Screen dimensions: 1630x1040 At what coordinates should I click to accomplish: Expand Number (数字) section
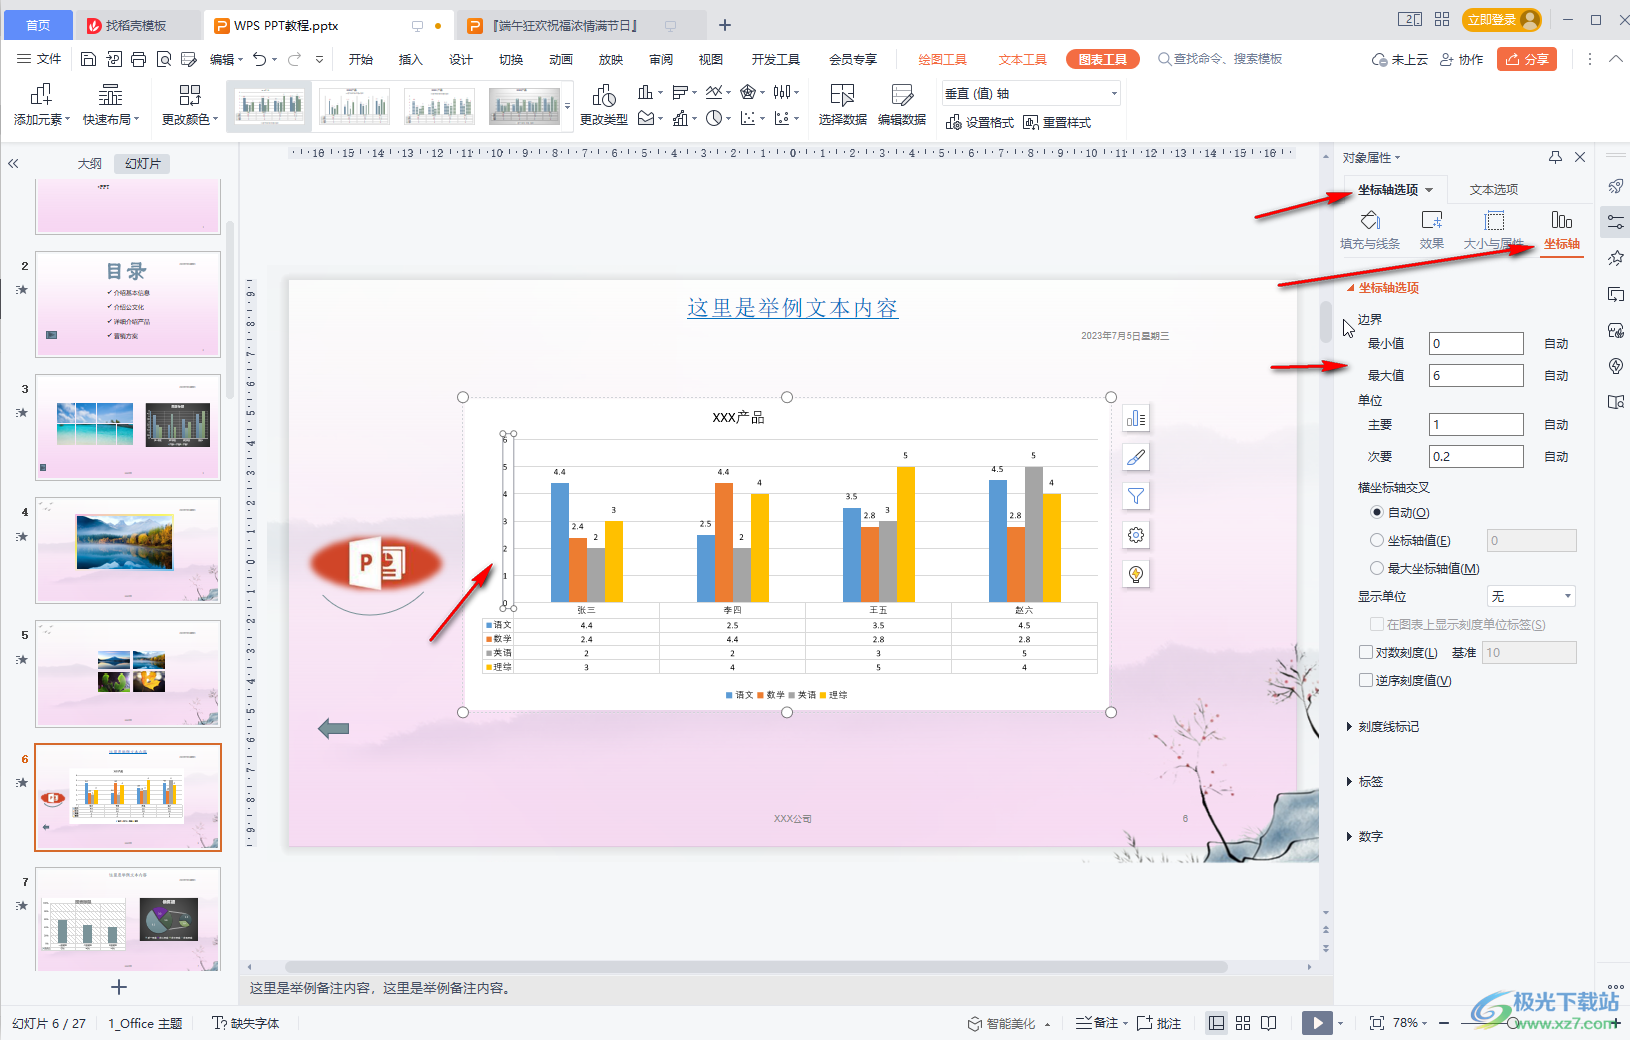[x=1365, y=836]
